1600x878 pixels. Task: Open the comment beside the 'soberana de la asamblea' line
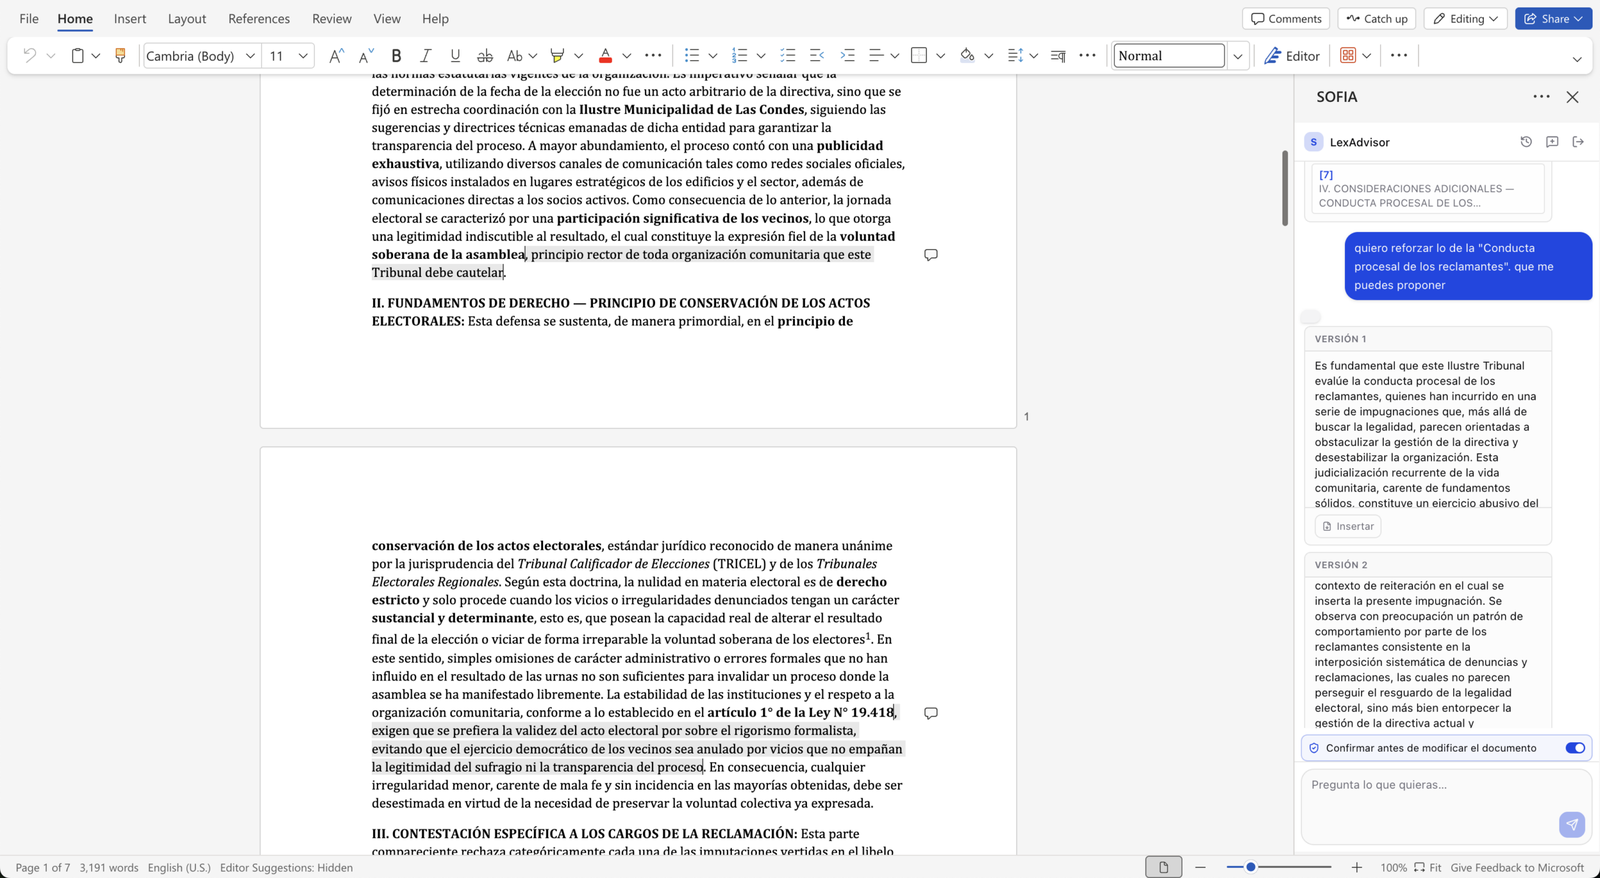coord(930,255)
